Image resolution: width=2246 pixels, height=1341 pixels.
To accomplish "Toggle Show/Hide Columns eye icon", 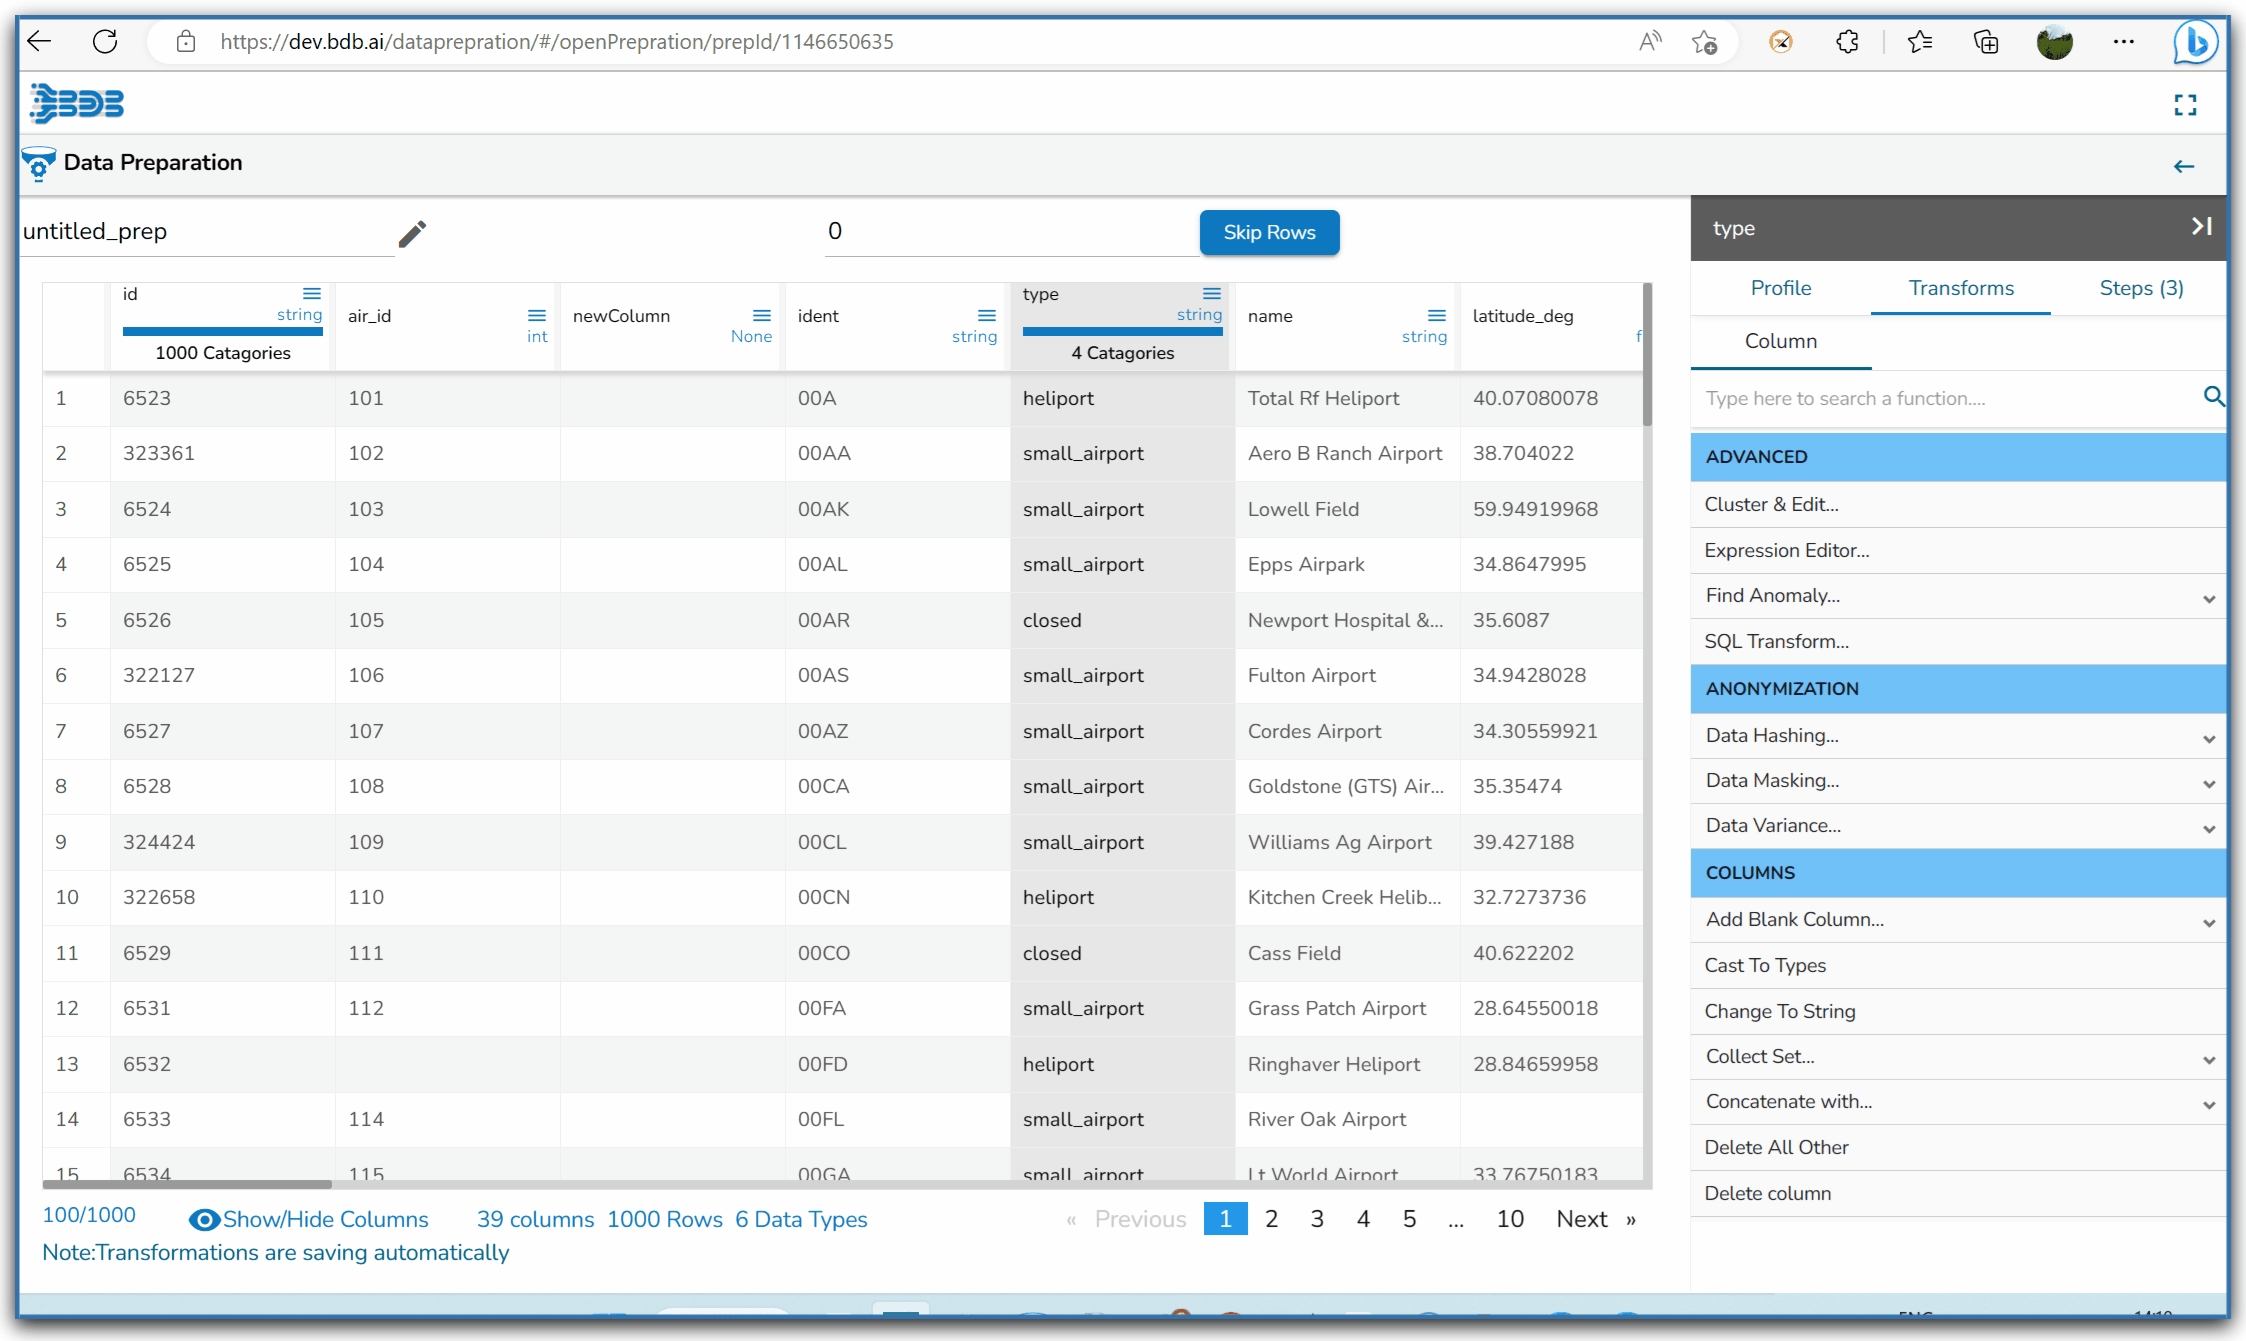I will click(x=204, y=1219).
